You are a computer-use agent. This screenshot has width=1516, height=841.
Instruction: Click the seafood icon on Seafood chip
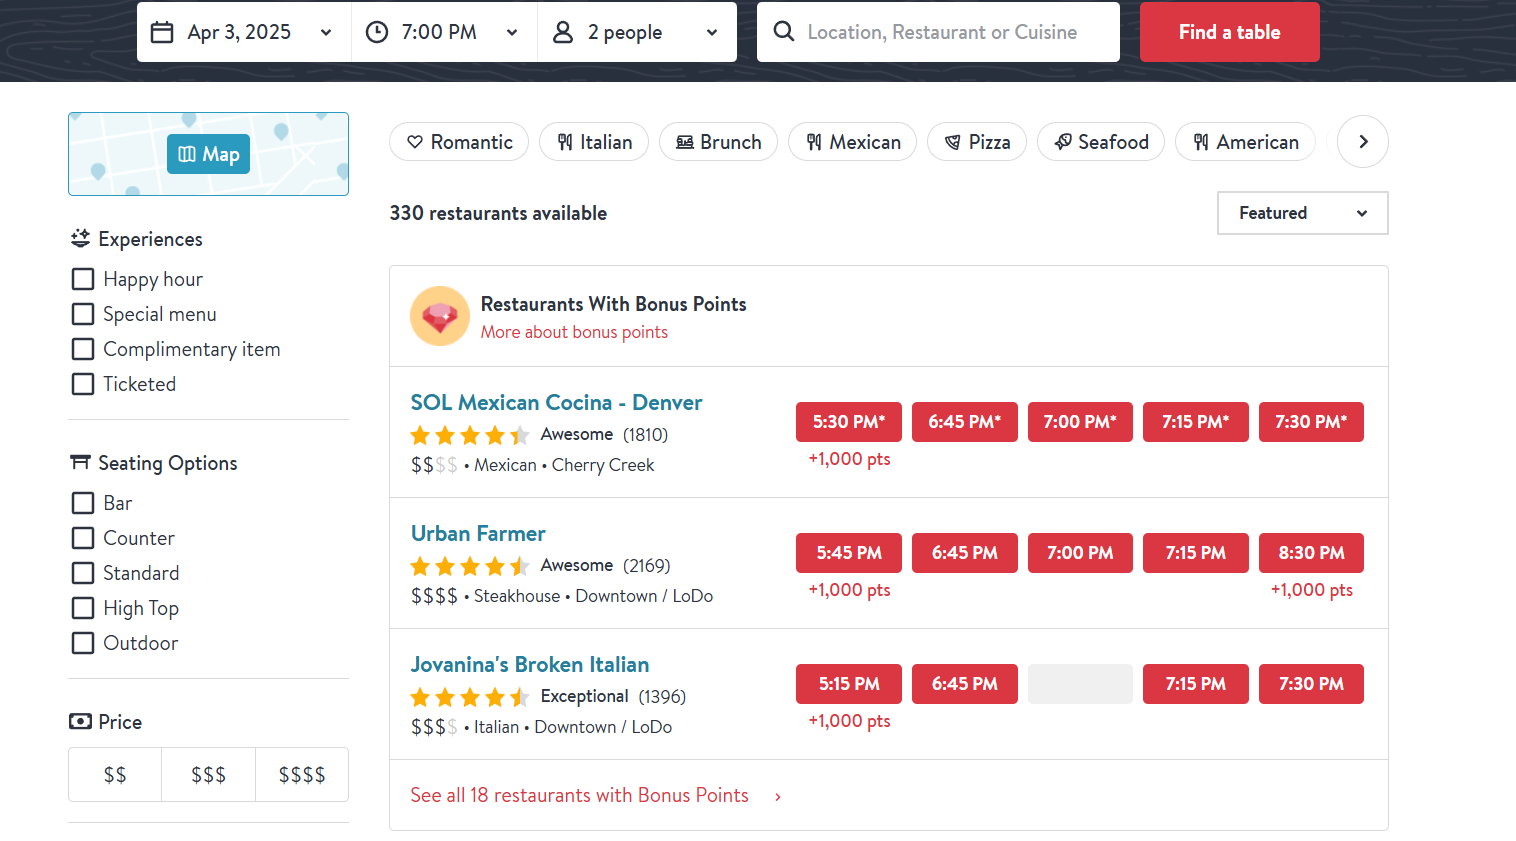coord(1063,142)
